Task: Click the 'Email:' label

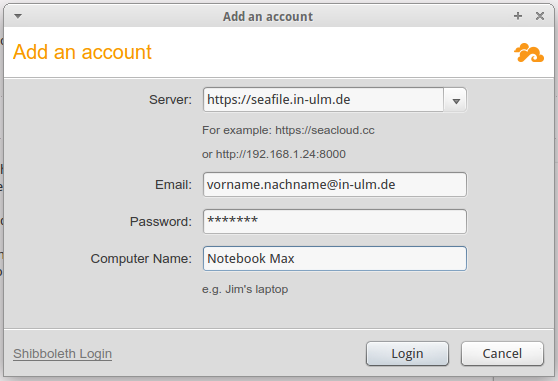Action: (173, 185)
